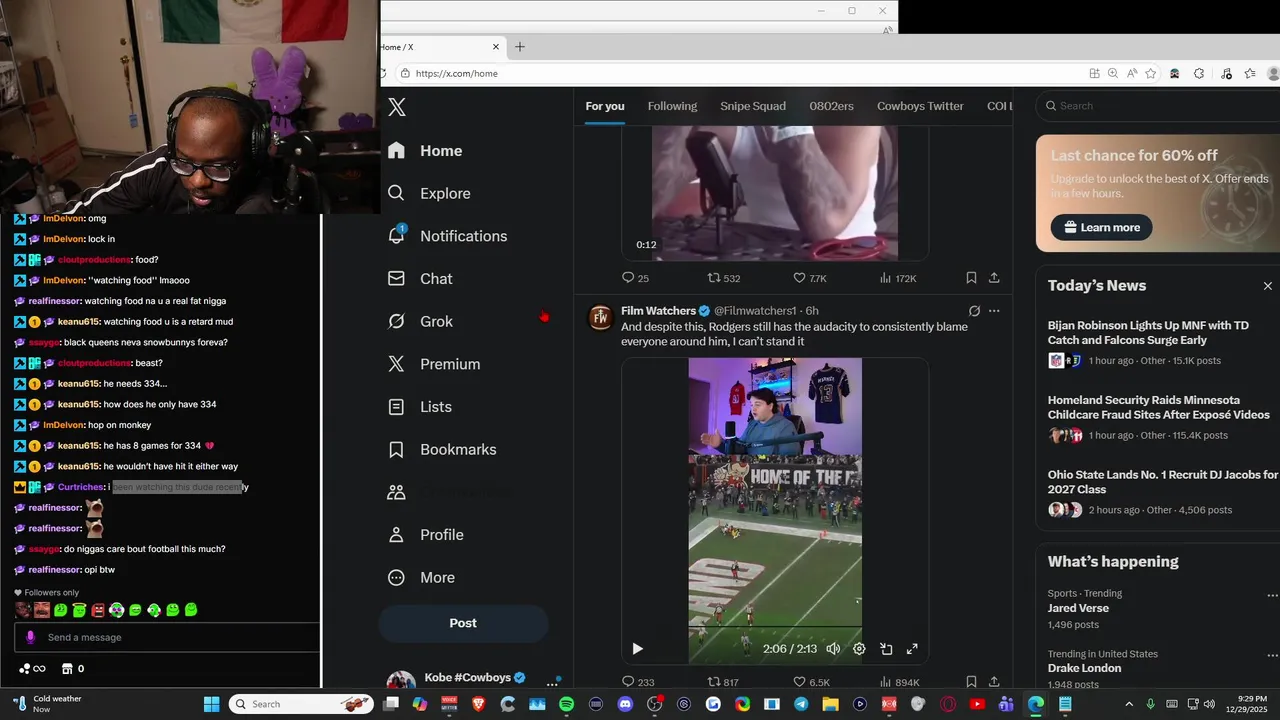Image resolution: width=1280 pixels, height=720 pixels.
Task: Click the Send a message chat box
Action: point(167,637)
